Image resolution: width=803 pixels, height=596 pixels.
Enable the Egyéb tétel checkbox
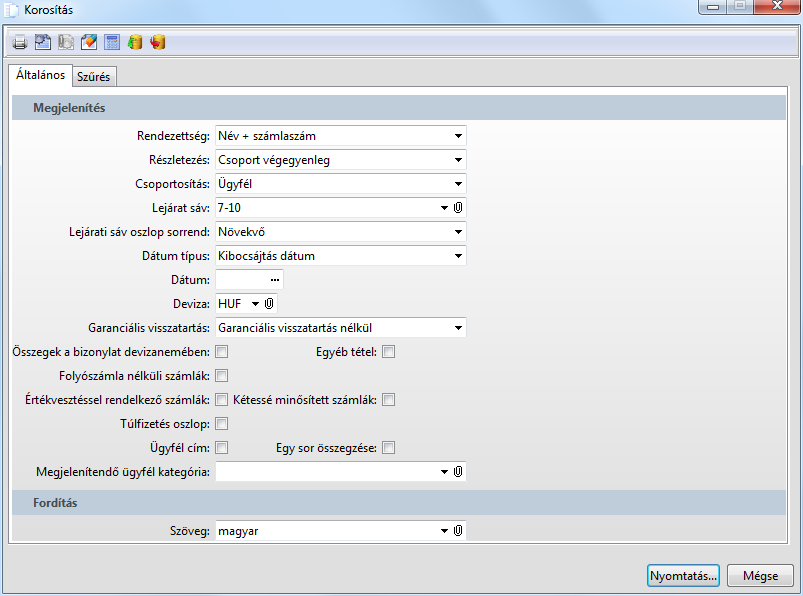tap(389, 352)
